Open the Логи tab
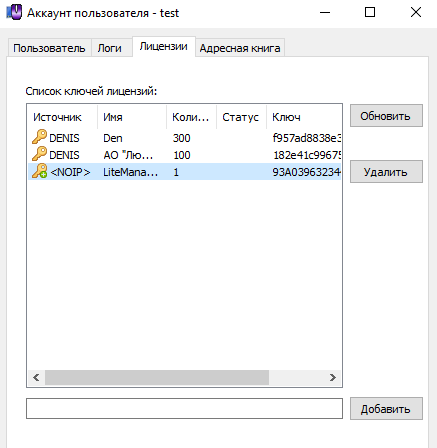The image size is (437, 448). tap(110, 48)
